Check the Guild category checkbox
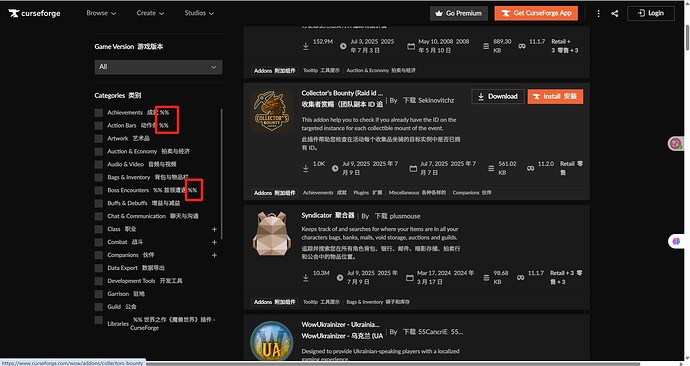 pyautogui.click(x=99, y=307)
